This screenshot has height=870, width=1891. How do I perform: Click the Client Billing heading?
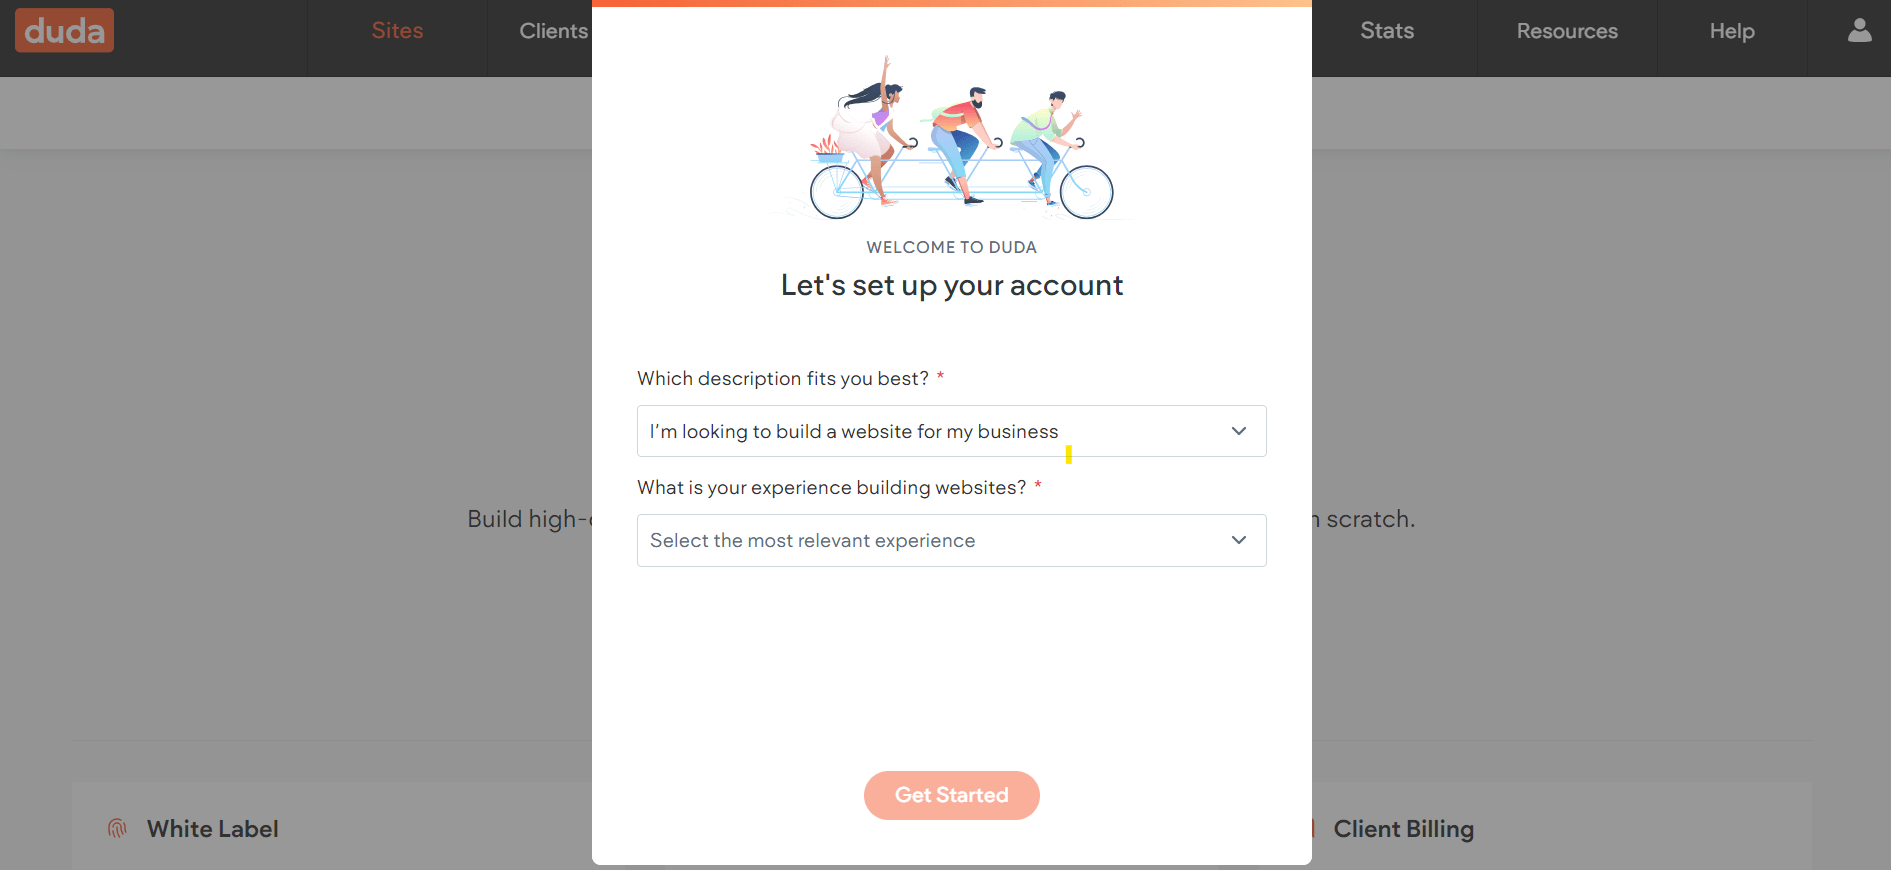coord(1403,829)
